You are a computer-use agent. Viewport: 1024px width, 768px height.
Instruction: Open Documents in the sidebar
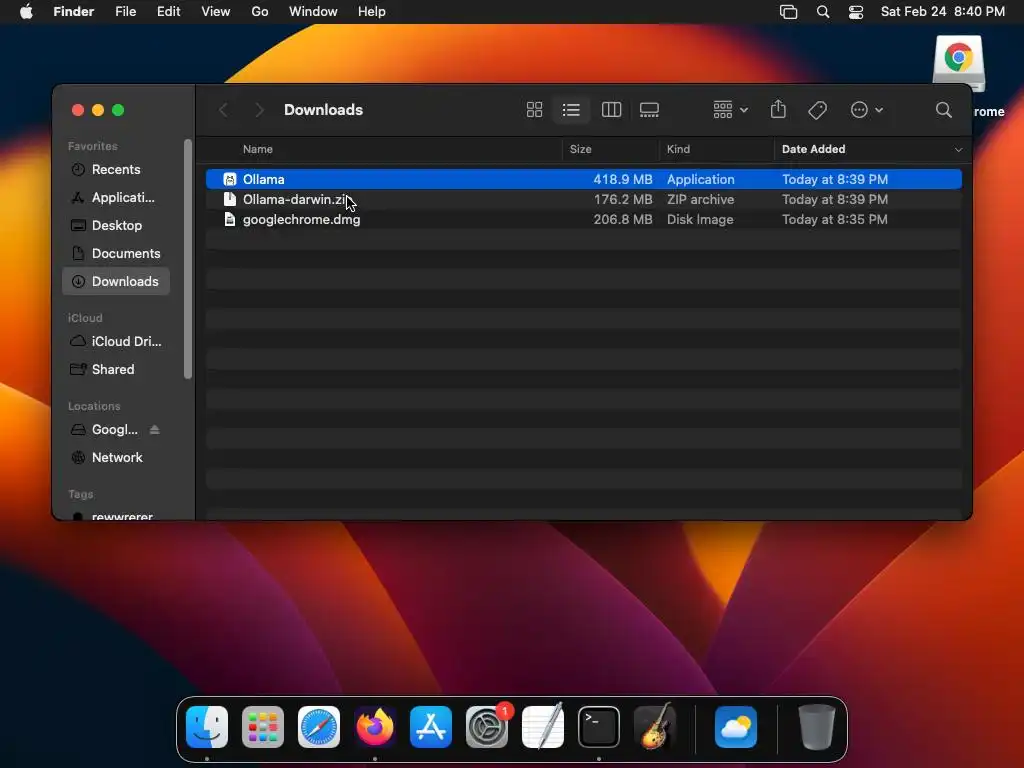pos(116,254)
